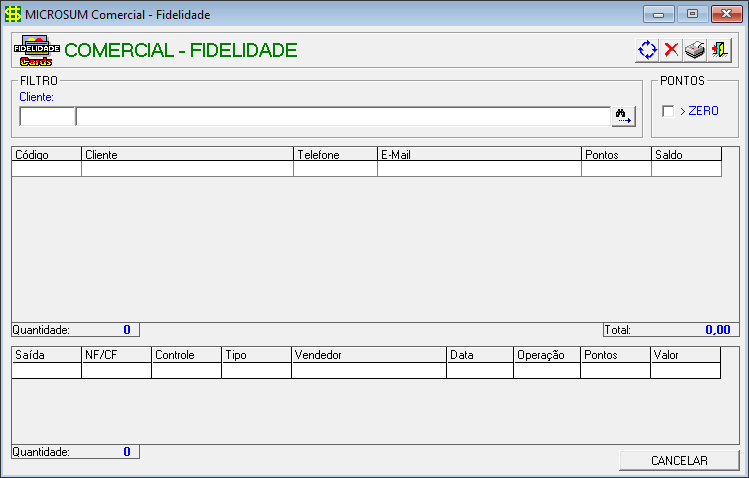Select the Cliente column header

[187, 154]
